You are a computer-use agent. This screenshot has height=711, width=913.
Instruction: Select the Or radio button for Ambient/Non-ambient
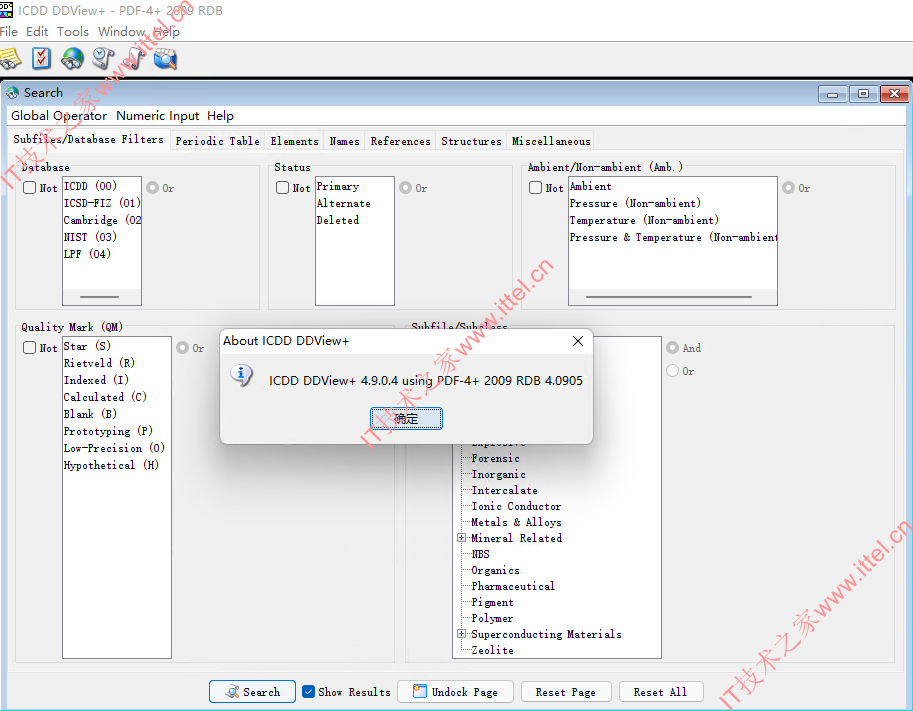[x=788, y=188]
